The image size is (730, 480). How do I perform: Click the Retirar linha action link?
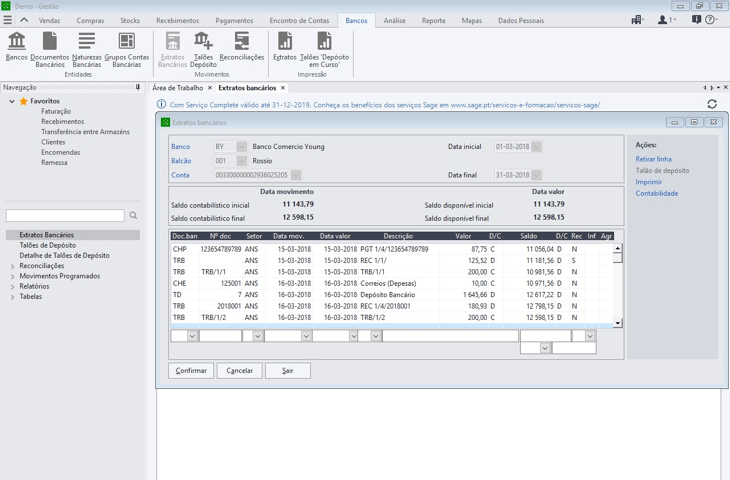tap(653, 159)
